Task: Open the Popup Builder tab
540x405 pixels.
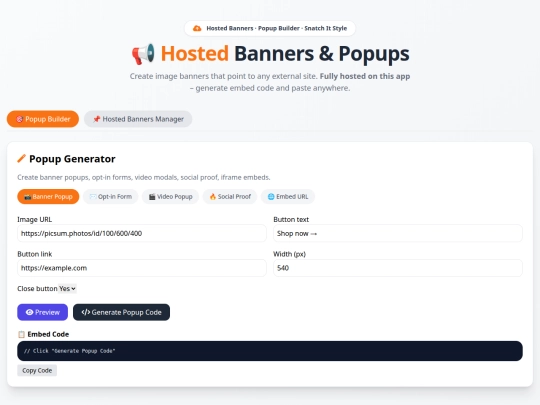Action: 43,119
